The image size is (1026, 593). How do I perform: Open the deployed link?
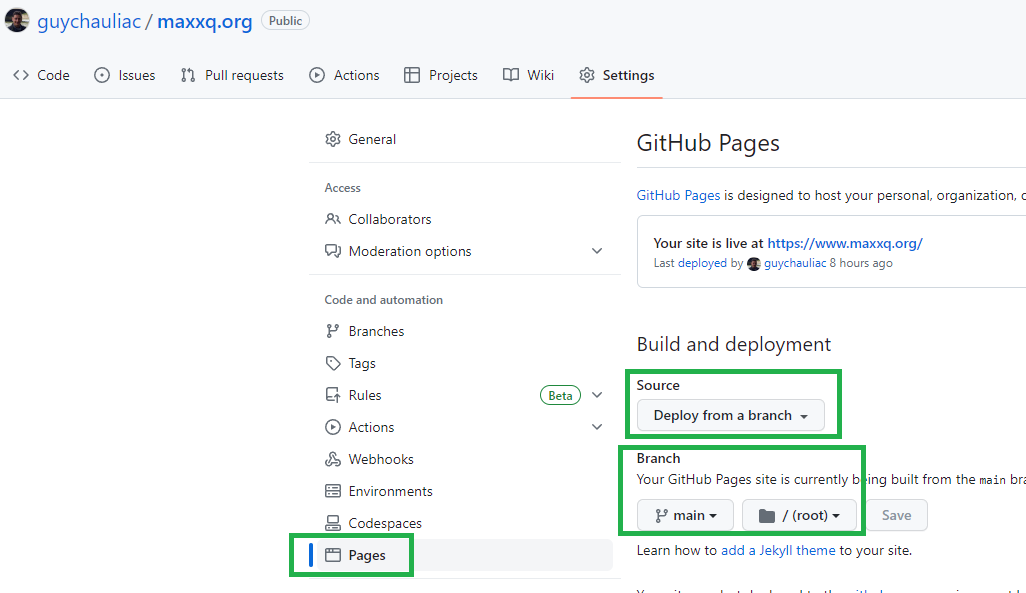point(702,263)
